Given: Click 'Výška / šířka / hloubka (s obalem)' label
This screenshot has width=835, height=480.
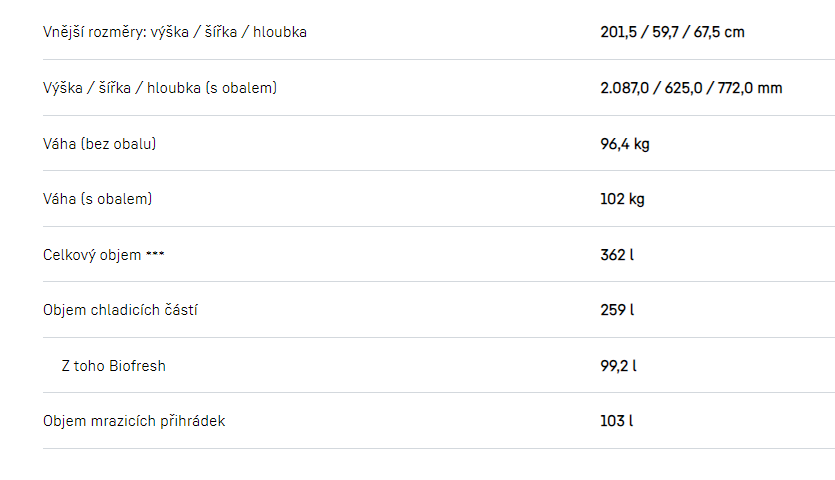Looking at the screenshot, I should point(160,88).
